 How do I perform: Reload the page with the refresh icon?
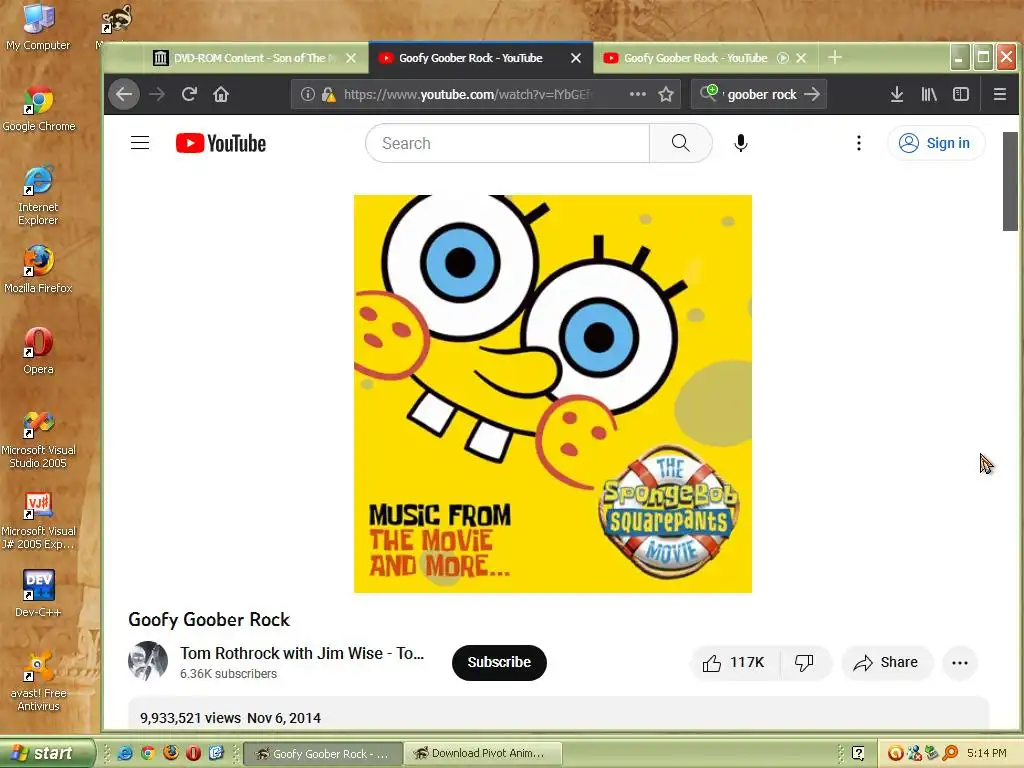point(189,95)
